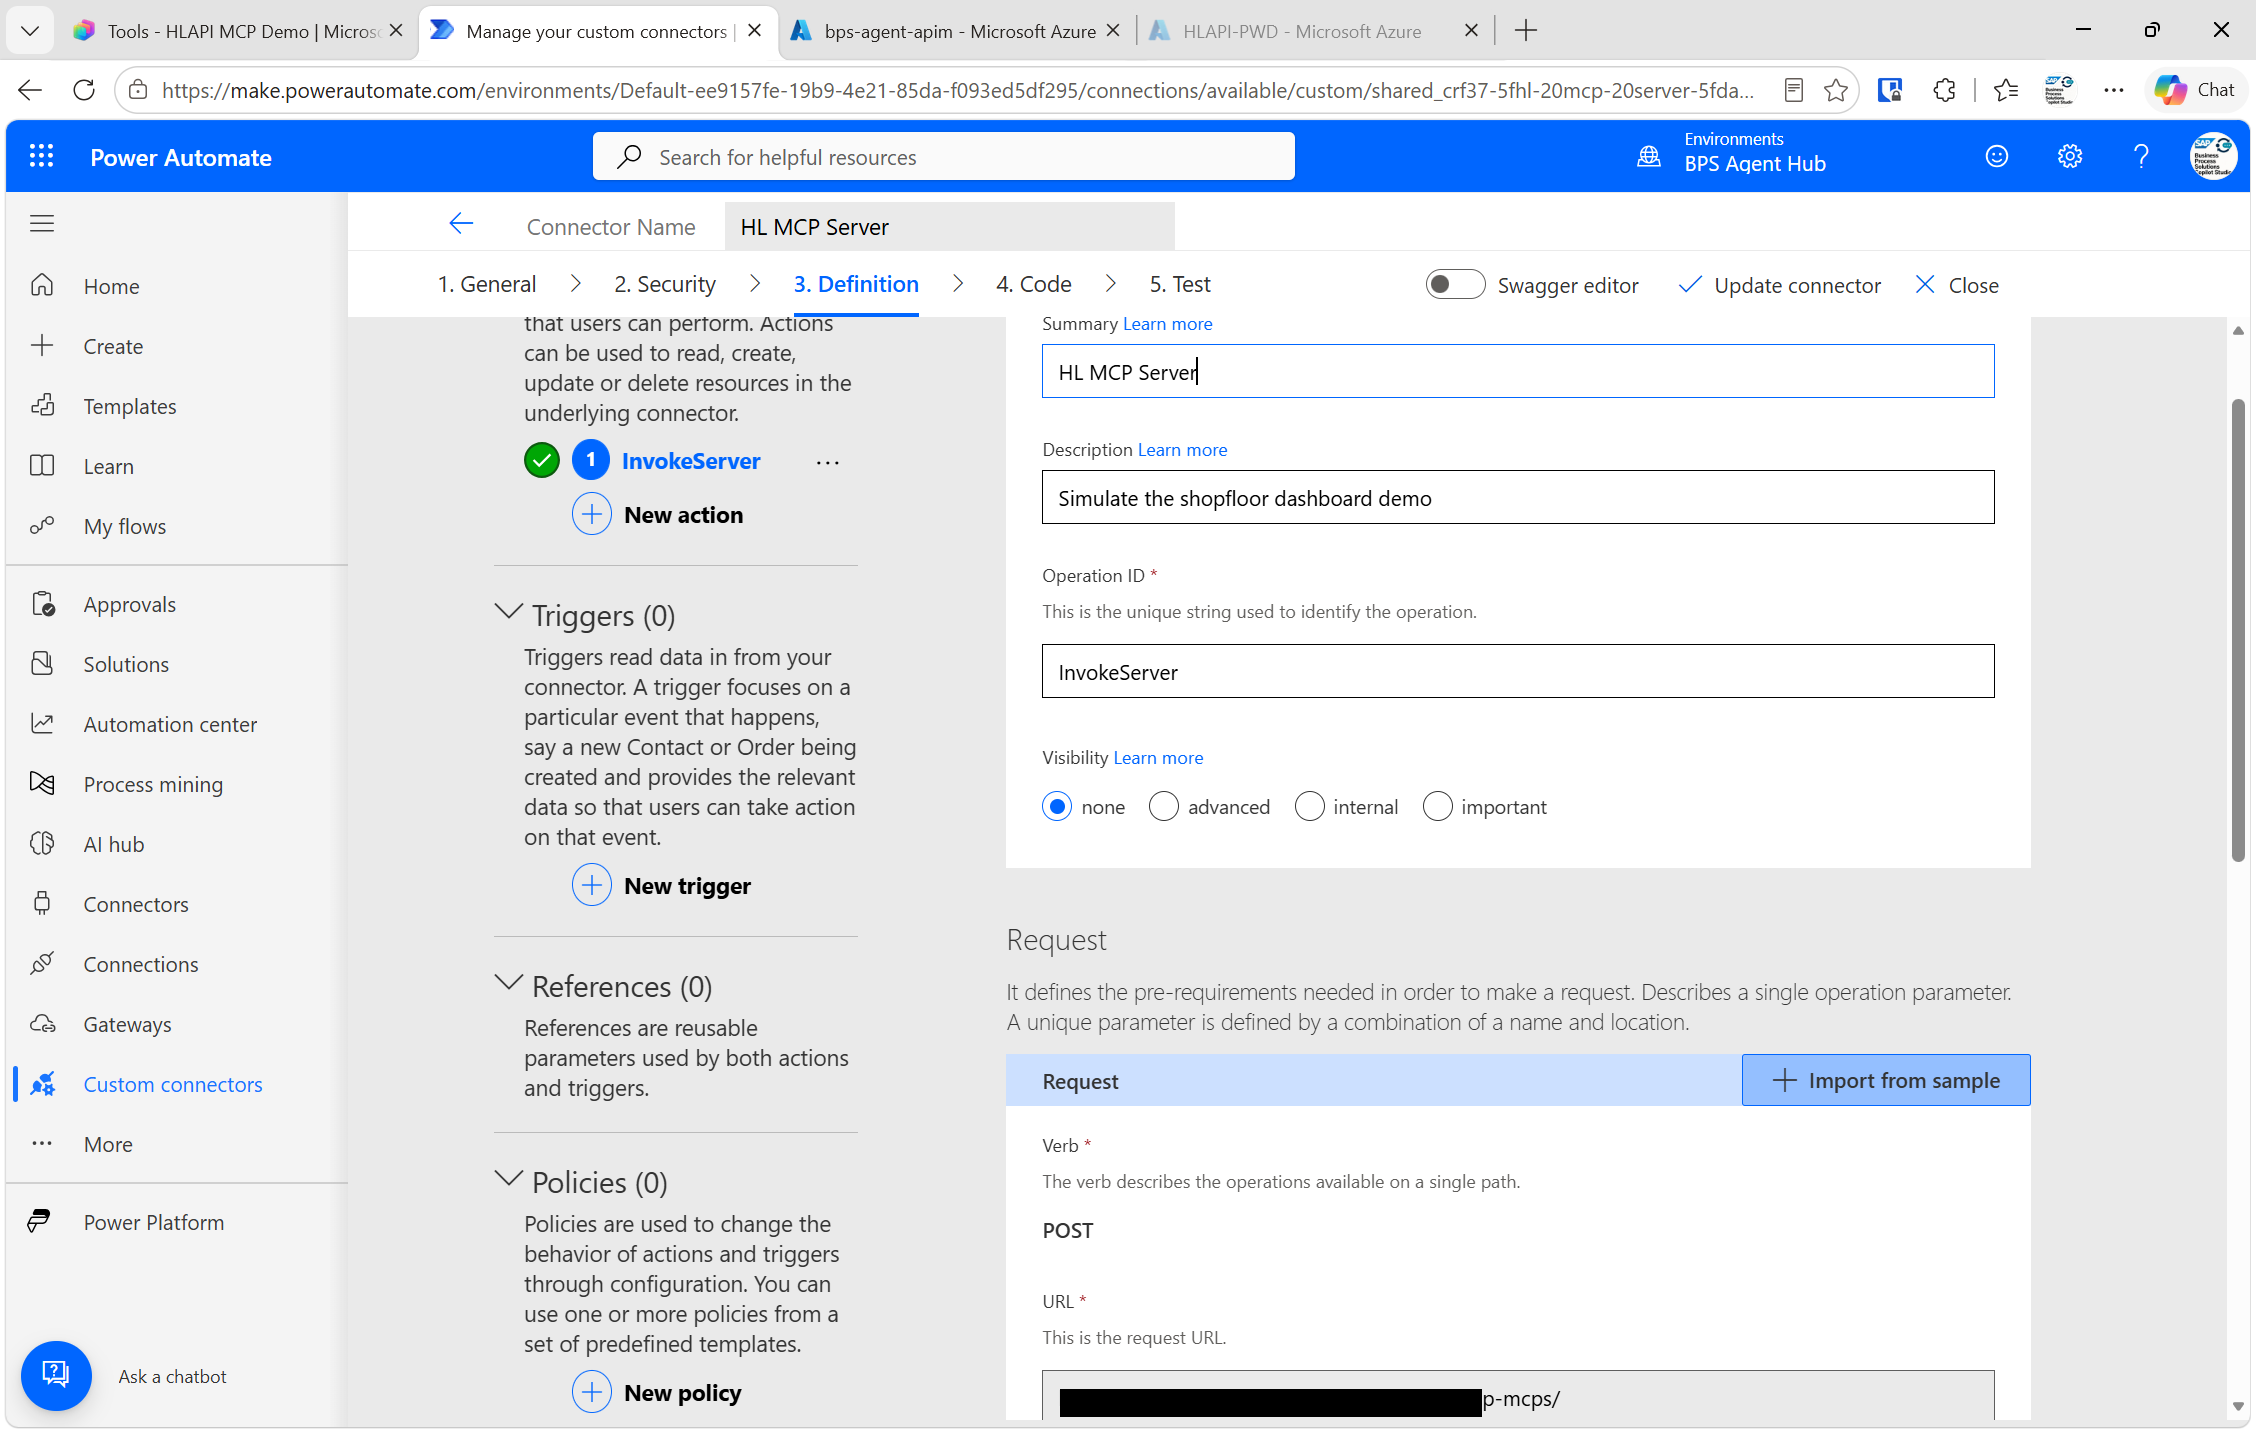Open Connections in the sidebar

pyautogui.click(x=141, y=964)
